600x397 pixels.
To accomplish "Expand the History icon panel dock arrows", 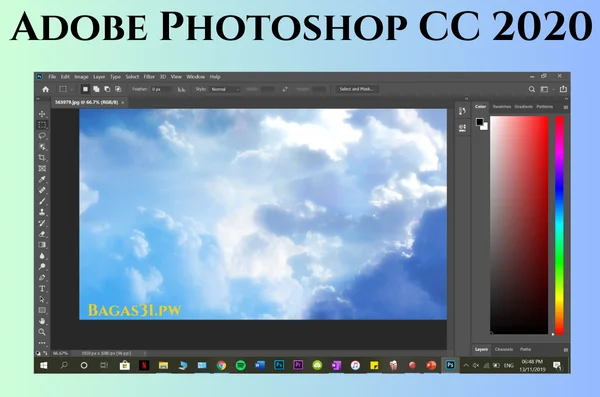I will point(466,99).
